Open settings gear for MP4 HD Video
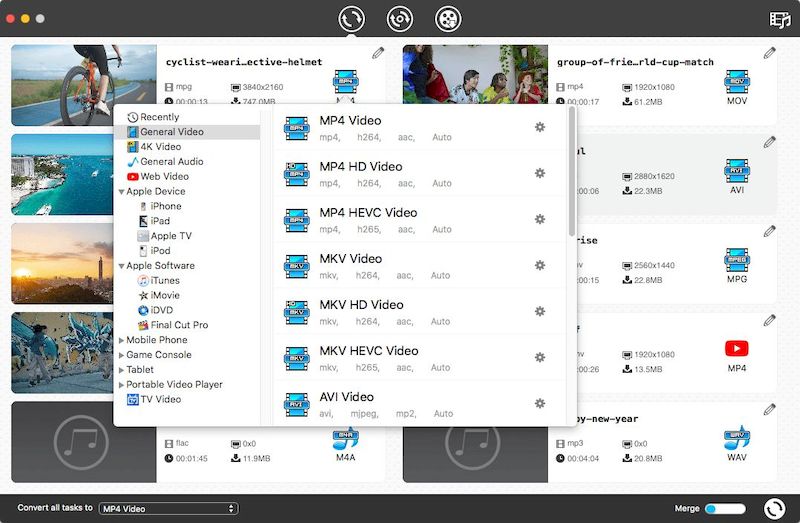800x523 pixels. tap(540, 173)
